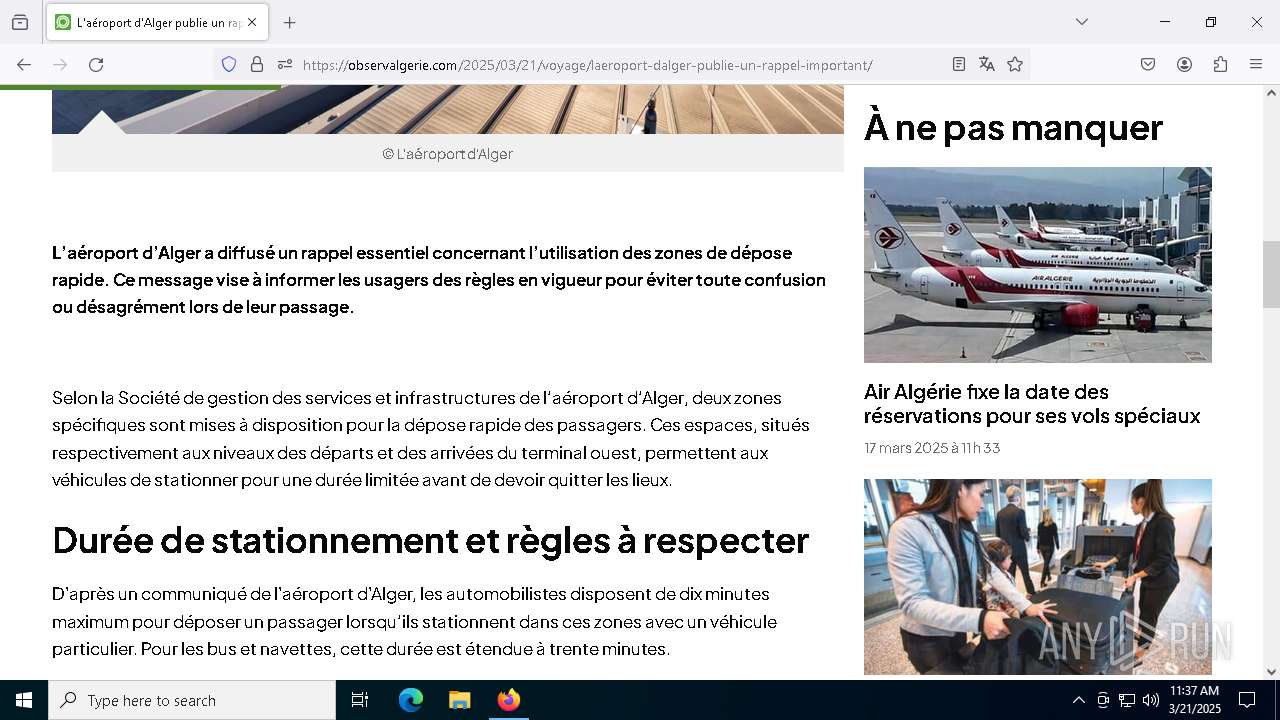Screen dimensions: 1280x720
Task: Toggle reader view for this article
Action: (x=959, y=65)
